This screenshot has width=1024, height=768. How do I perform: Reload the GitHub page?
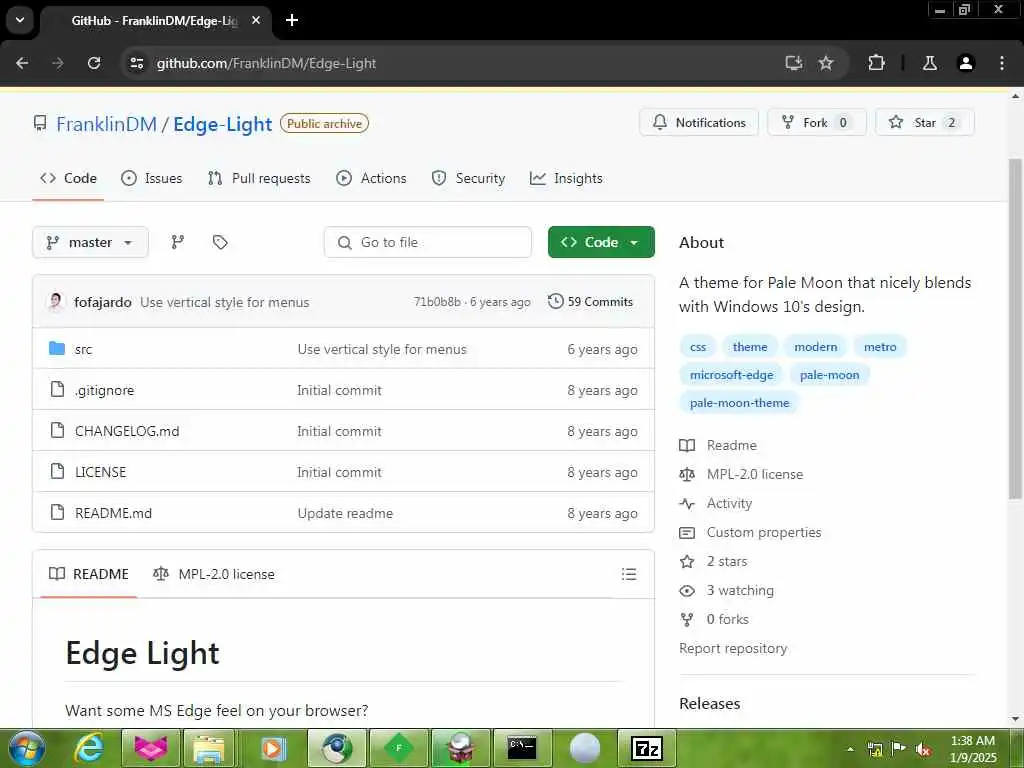(x=94, y=63)
